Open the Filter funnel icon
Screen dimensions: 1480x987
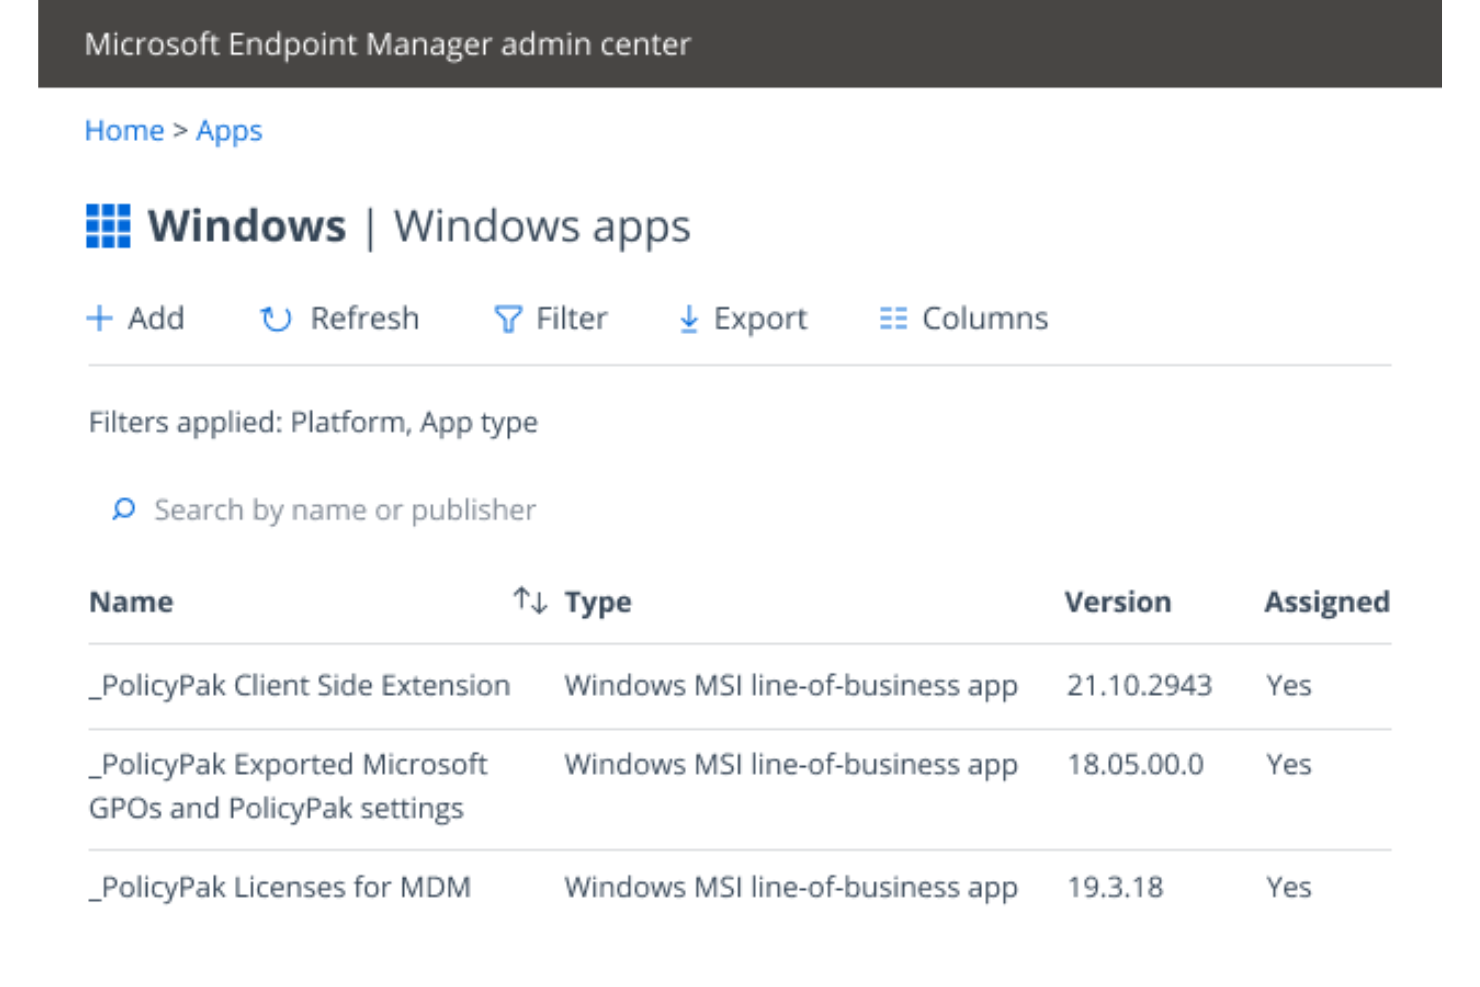[508, 318]
